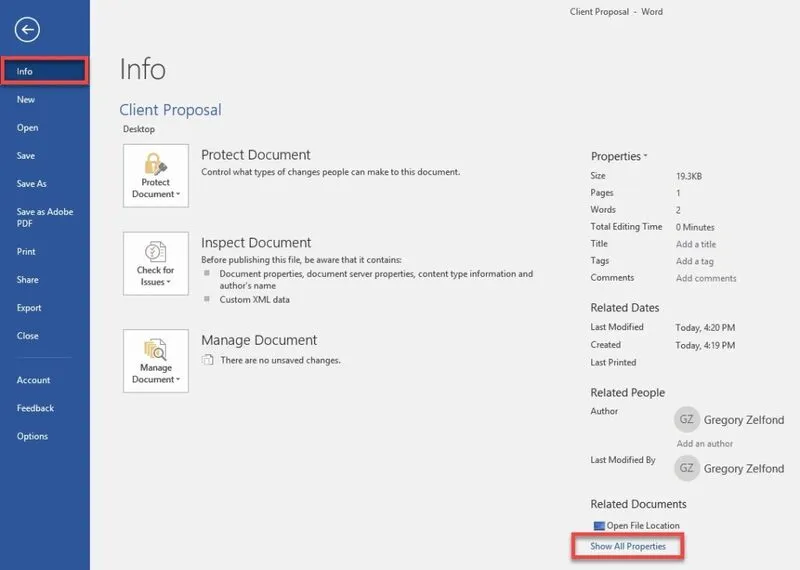Open Options in the sidebar

coord(32,436)
